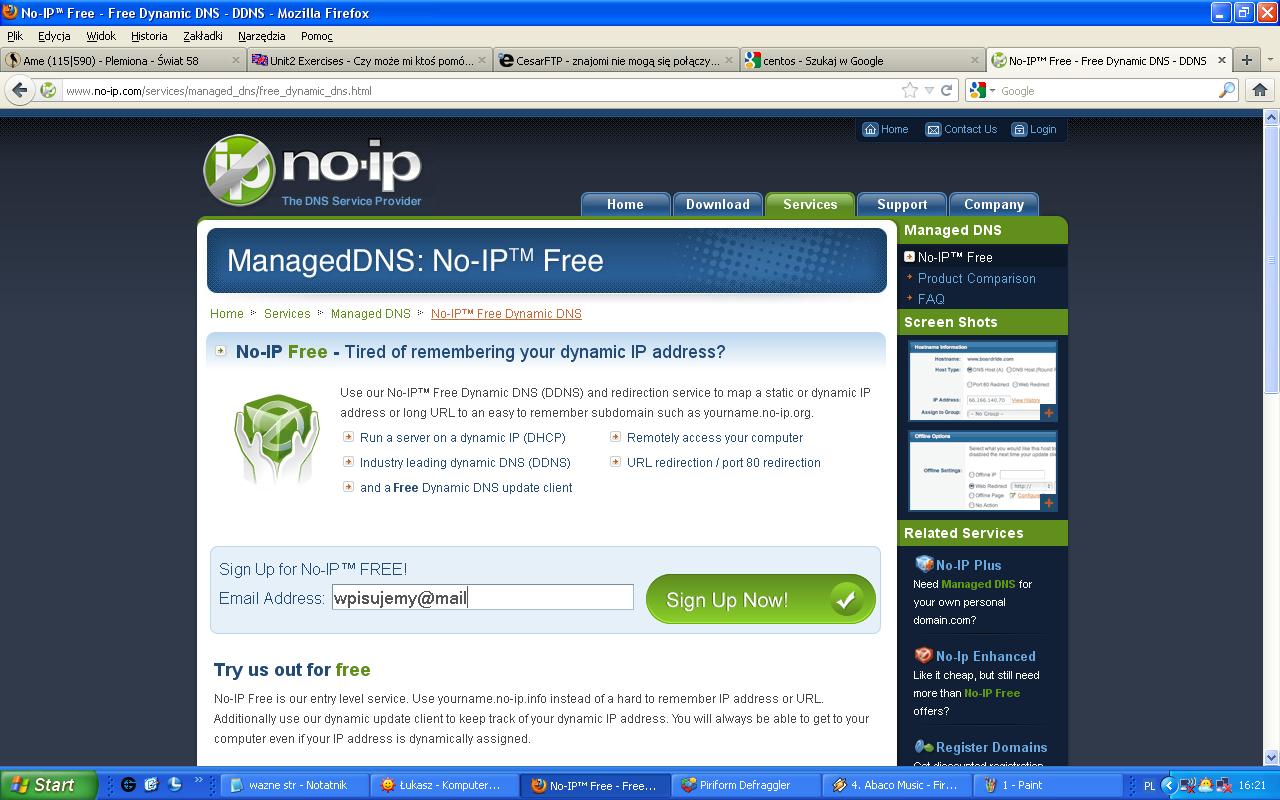
Task: Click the first quick launch icon beside Start
Action: coord(128,785)
